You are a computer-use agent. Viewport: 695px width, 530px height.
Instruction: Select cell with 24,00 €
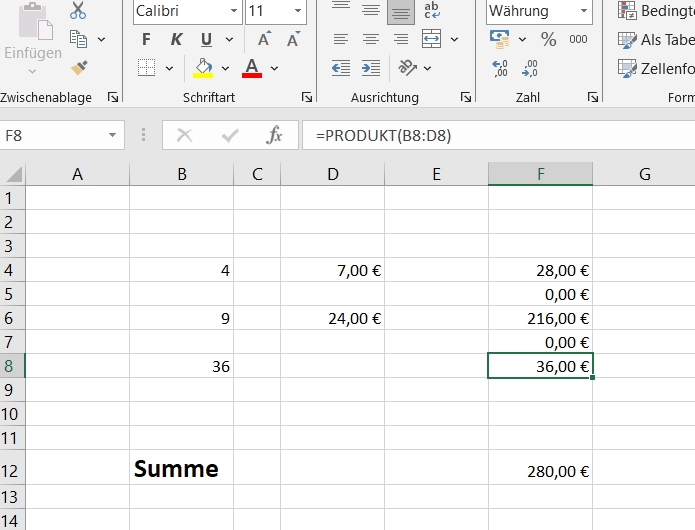pos(332,318)
